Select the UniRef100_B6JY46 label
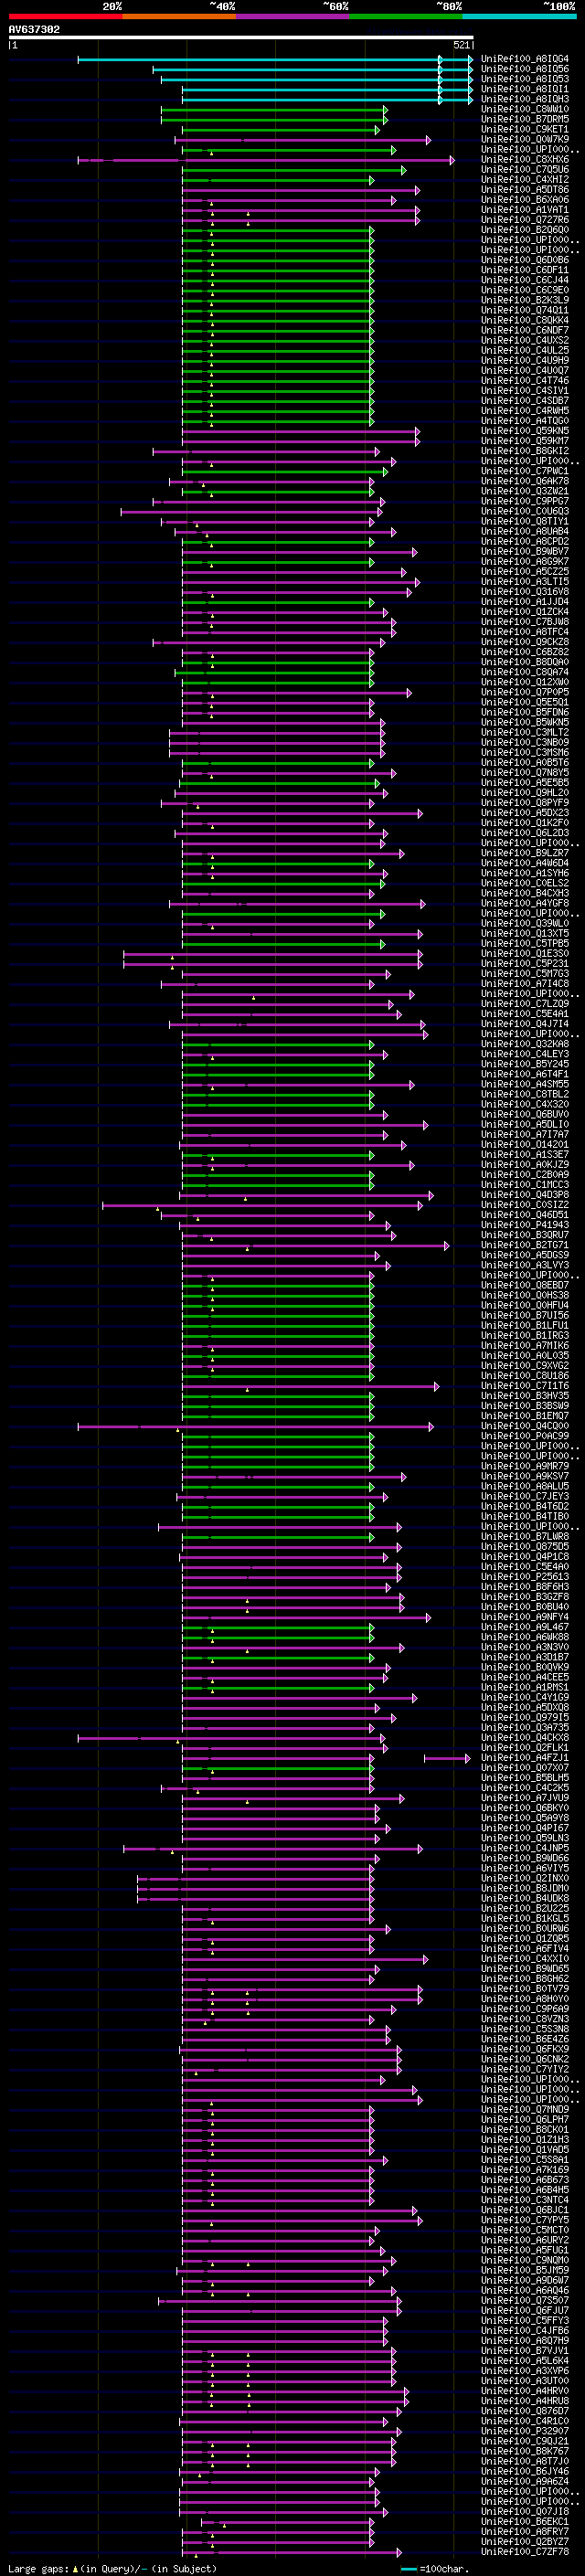 click(x=525, y=2471)
